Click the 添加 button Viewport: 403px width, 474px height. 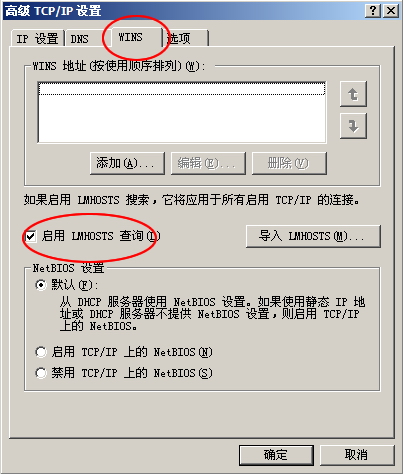[127, 163]
